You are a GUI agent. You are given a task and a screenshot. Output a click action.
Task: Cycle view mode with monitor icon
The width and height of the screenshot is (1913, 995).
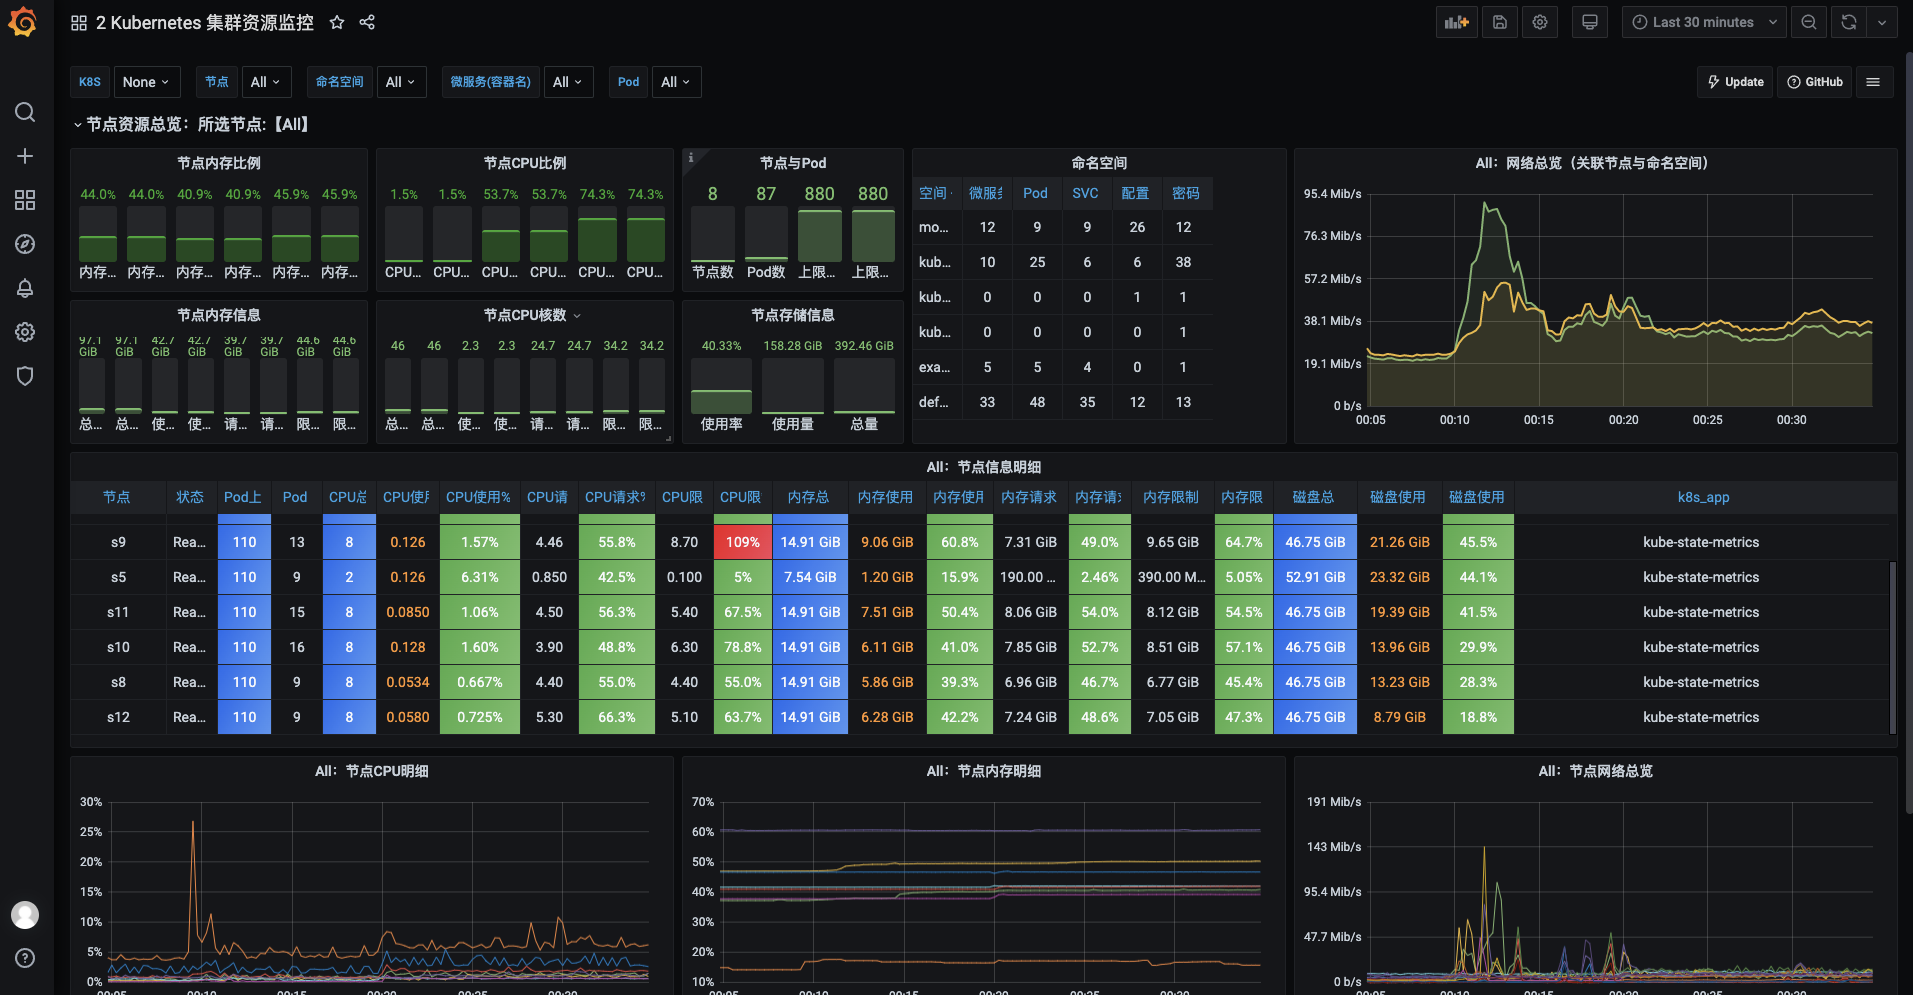(x=1590, y=22)
